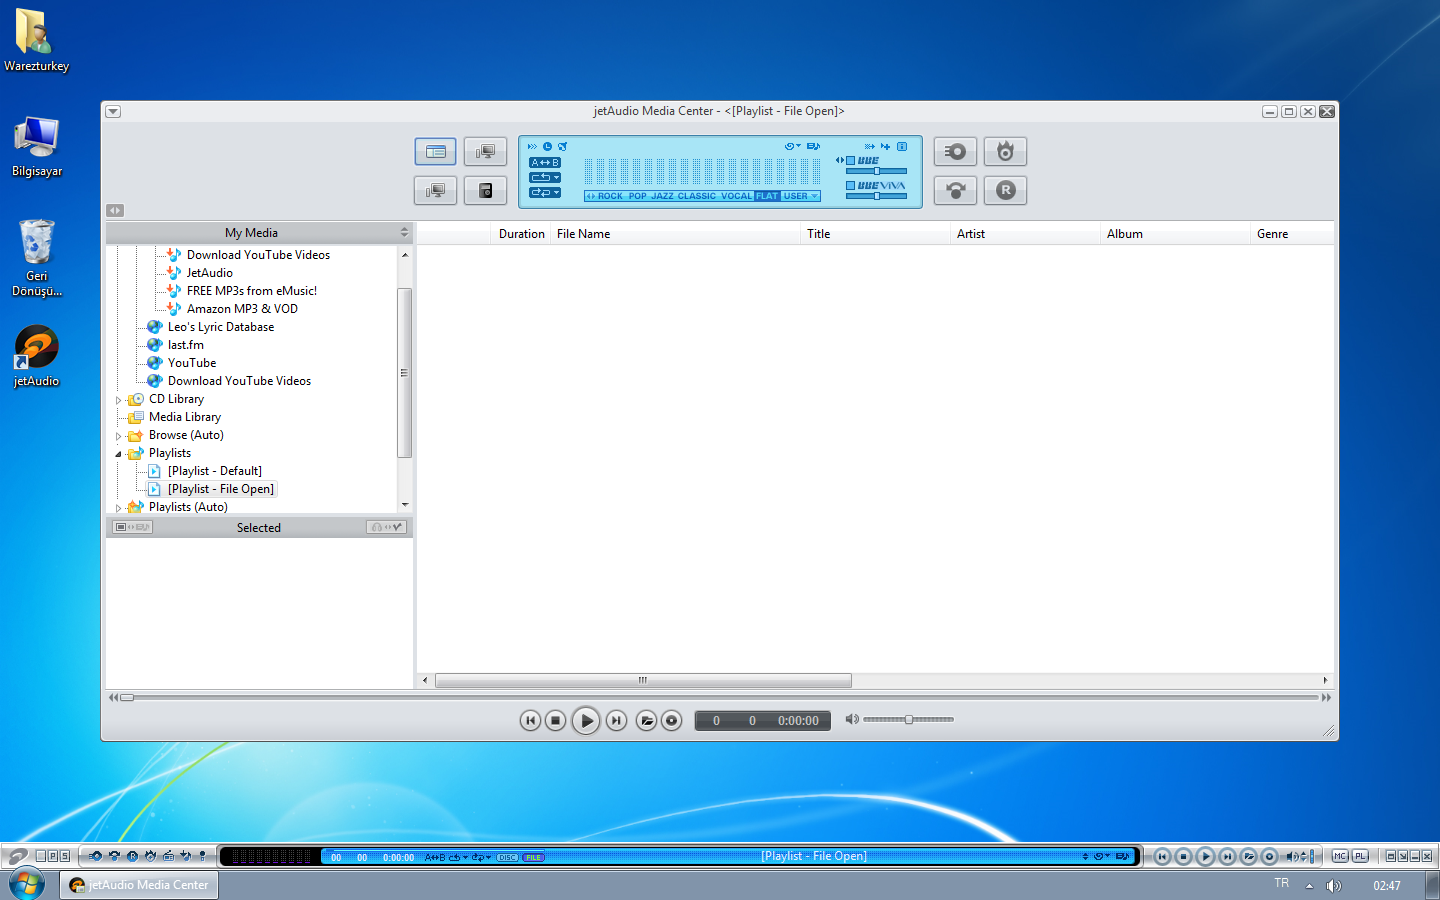Viewport: 1440px width, 900px height.
Task: Open Media Library in the tree
Action: 185,417
